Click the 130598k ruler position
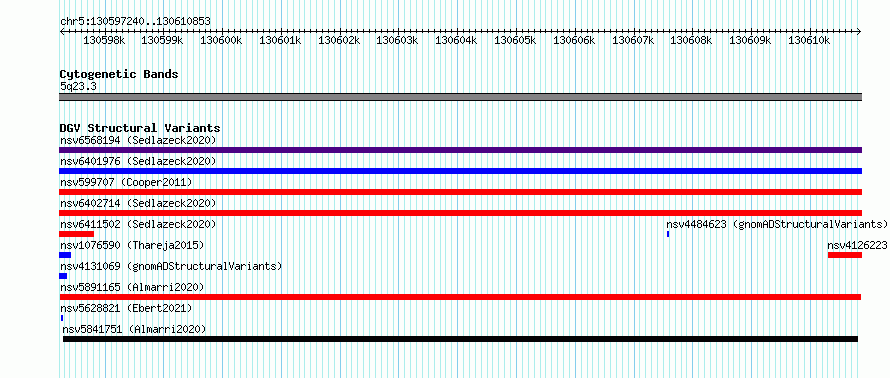 tap(104, 40)
